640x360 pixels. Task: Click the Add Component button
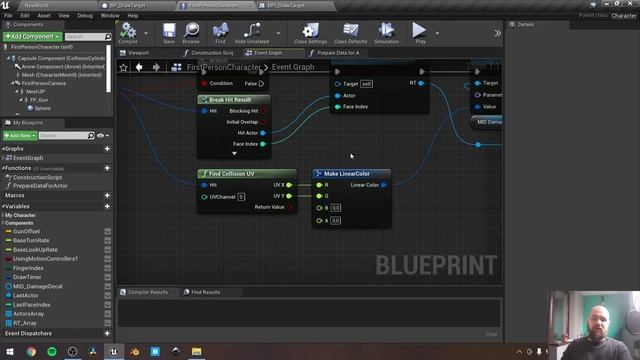coord(33,37)
